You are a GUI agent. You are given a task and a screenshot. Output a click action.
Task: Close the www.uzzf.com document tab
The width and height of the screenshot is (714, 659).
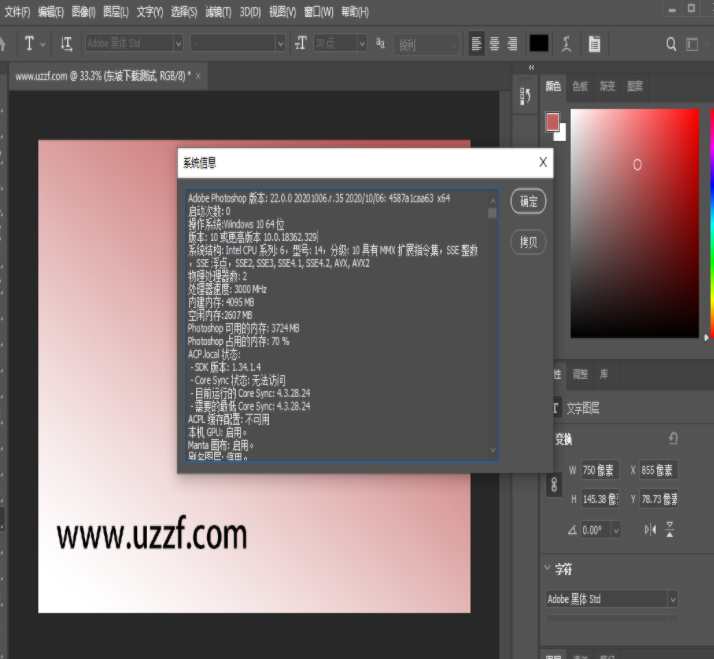point(198,76)
